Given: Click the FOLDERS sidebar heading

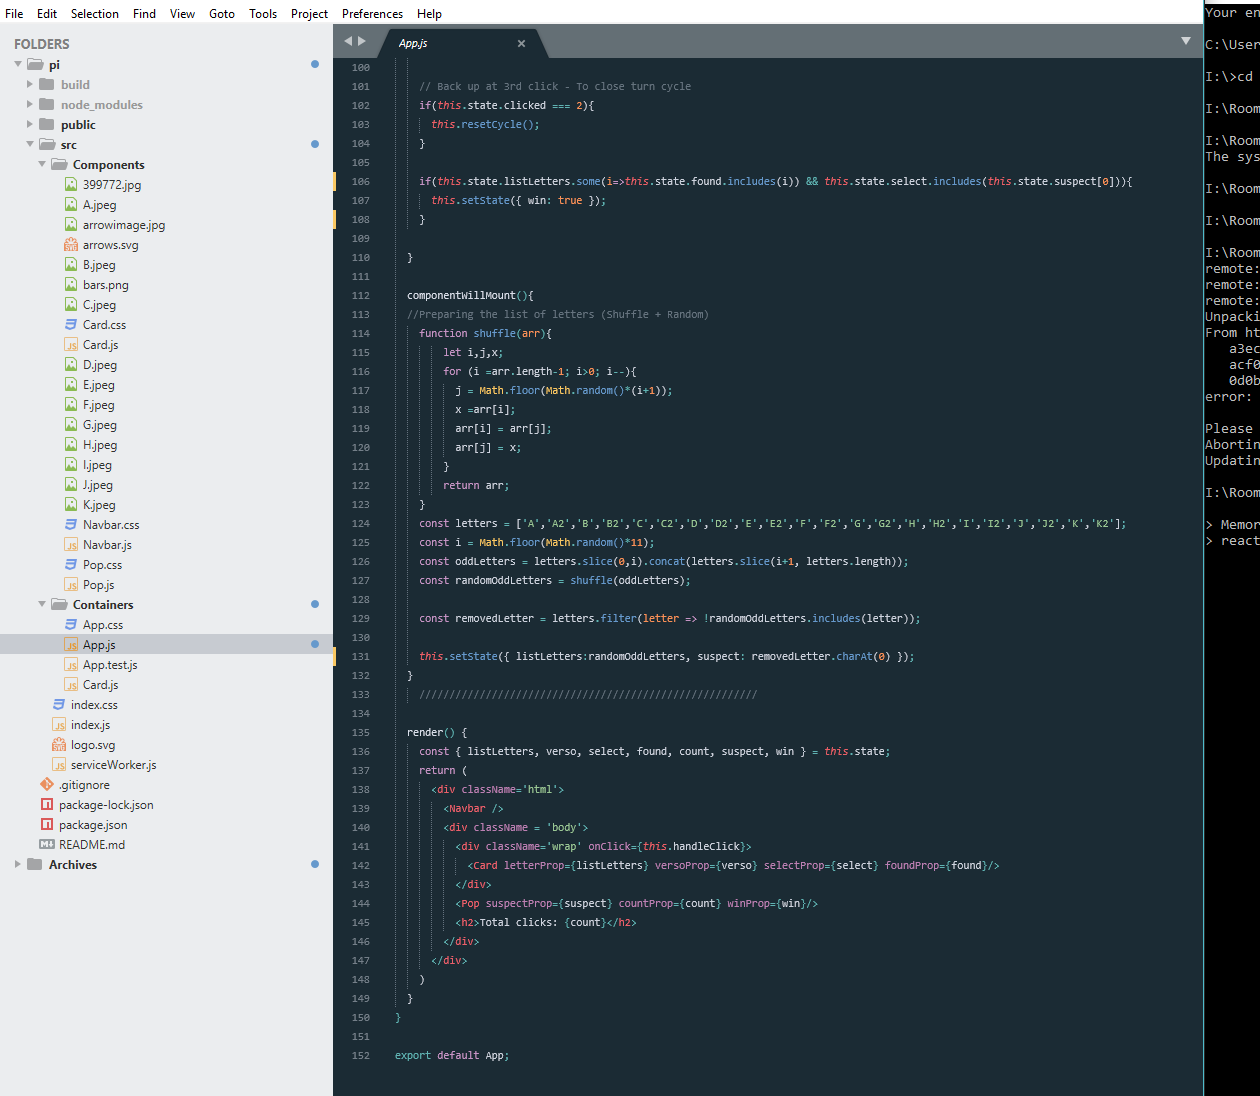Looking at the screenshot, I should pos(42,44).
